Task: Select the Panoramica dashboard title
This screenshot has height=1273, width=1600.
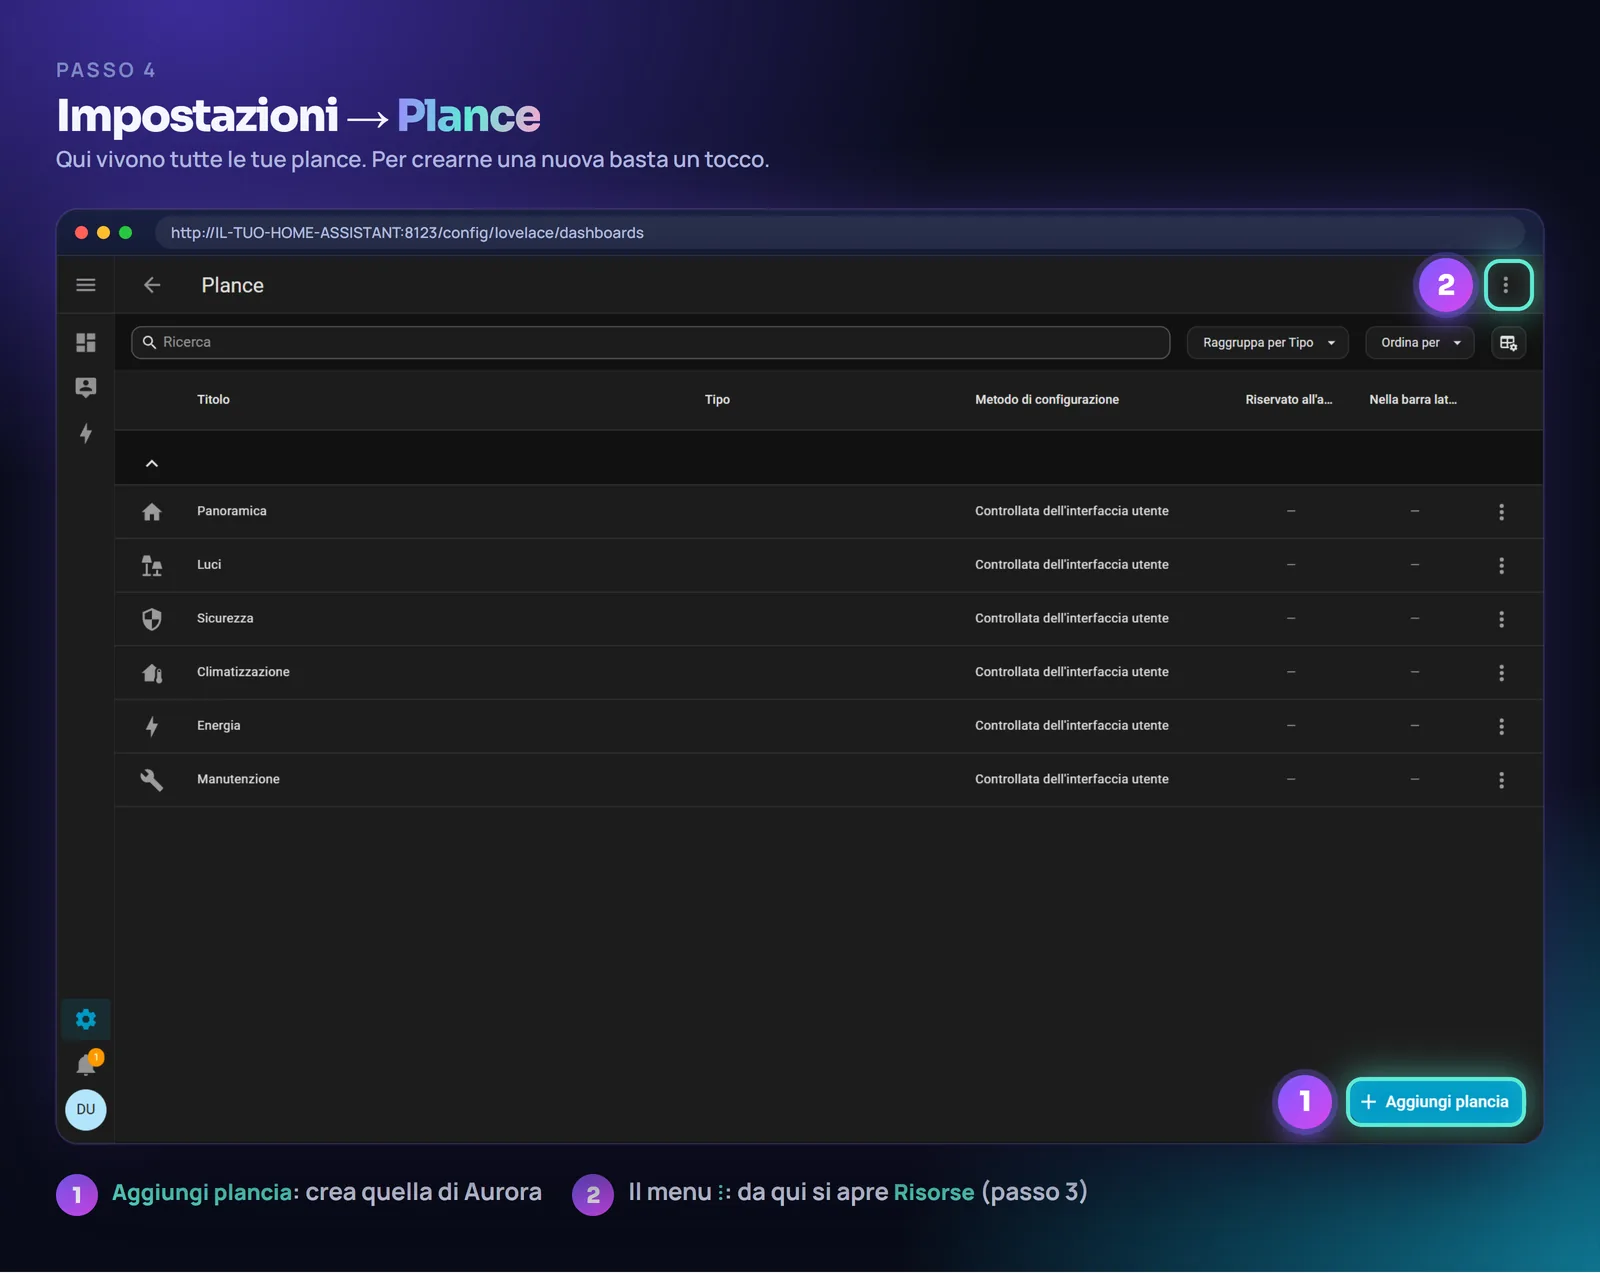Action: [x=232, y=511]
